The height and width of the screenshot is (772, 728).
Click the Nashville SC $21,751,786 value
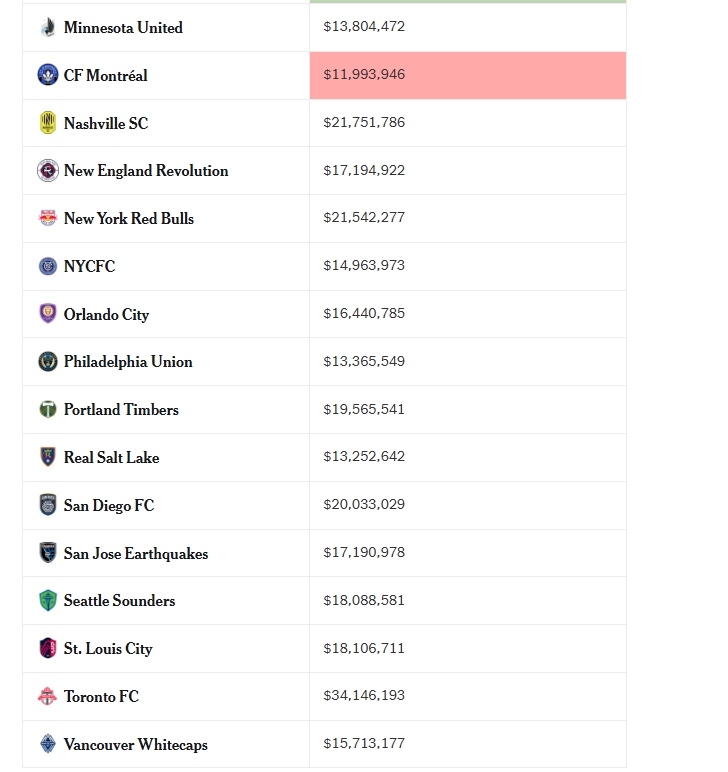(x=364, y=123)
